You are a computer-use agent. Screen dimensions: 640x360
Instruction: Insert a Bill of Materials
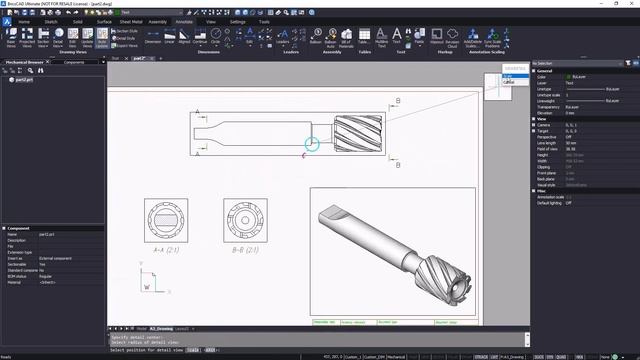(346, 37)
